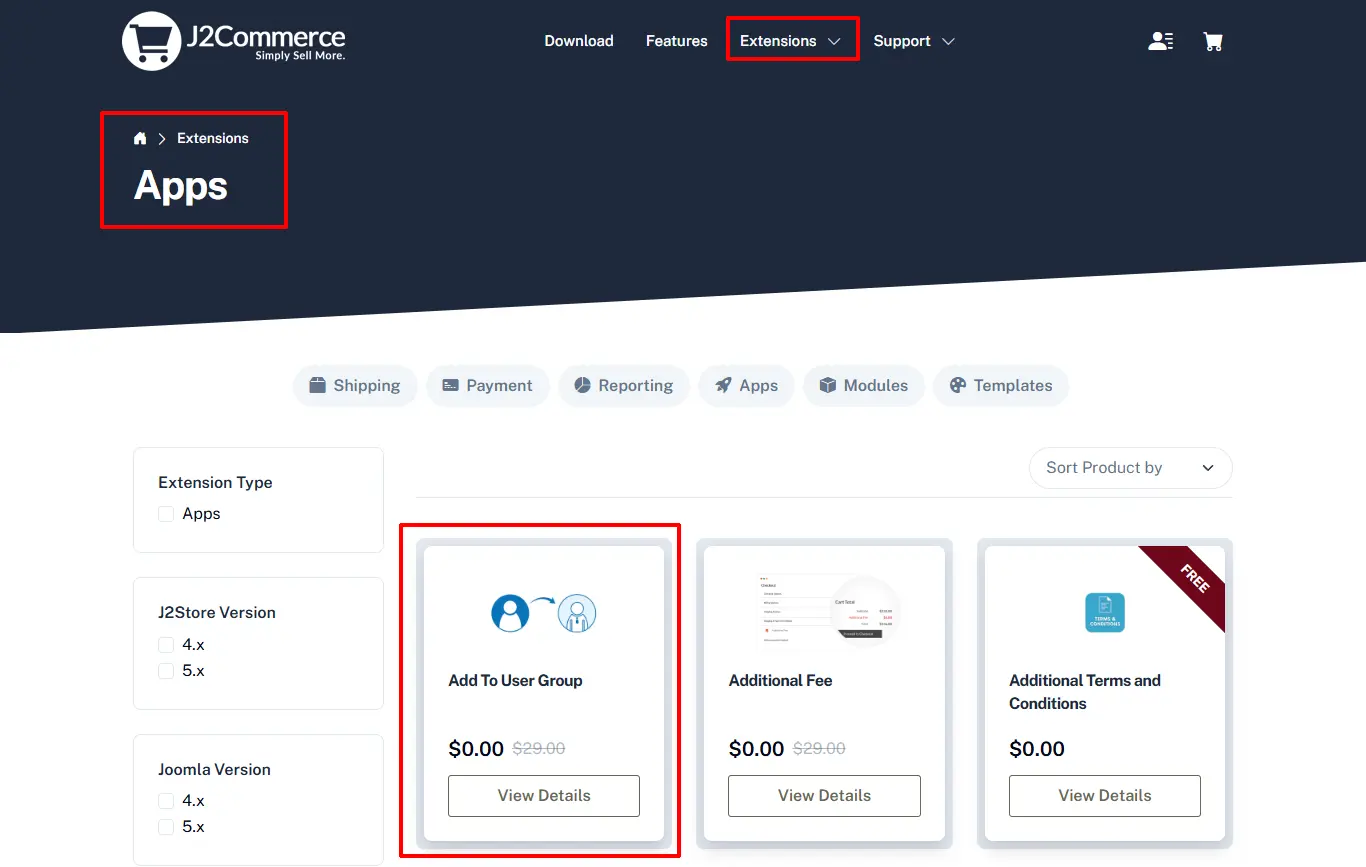
Task: Open the Support navigation item
Action: (902, 41)
